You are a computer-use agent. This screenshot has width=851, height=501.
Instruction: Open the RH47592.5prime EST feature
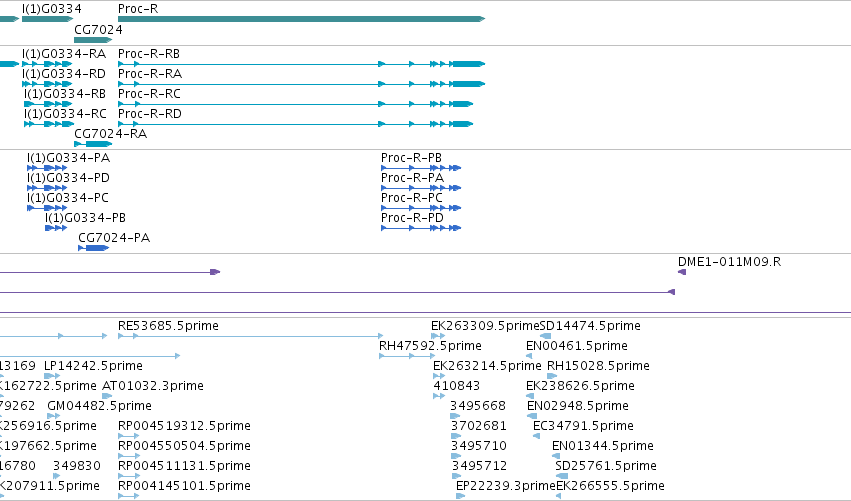coord(407,356)
